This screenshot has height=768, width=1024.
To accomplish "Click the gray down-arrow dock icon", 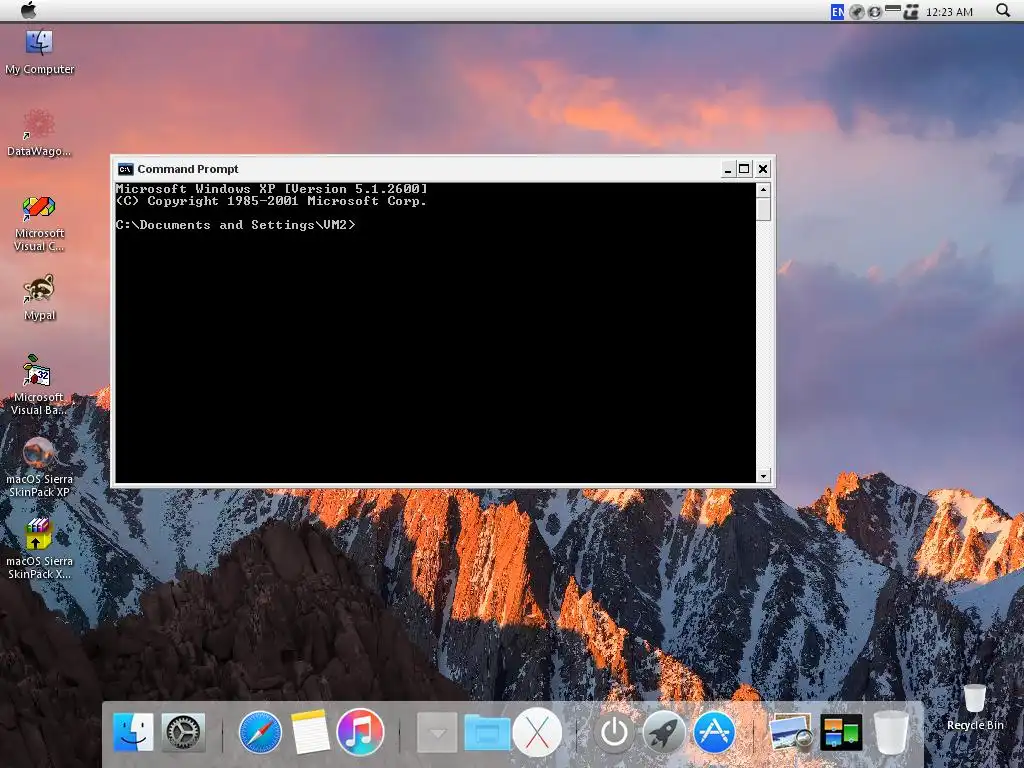I will 437,732.
